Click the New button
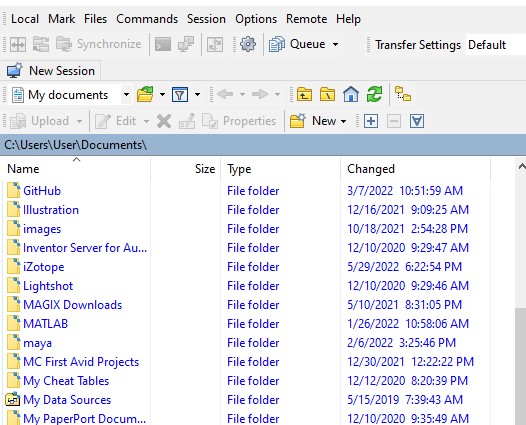This screenshot has width=526, height=425. click(x=313, y=121)
